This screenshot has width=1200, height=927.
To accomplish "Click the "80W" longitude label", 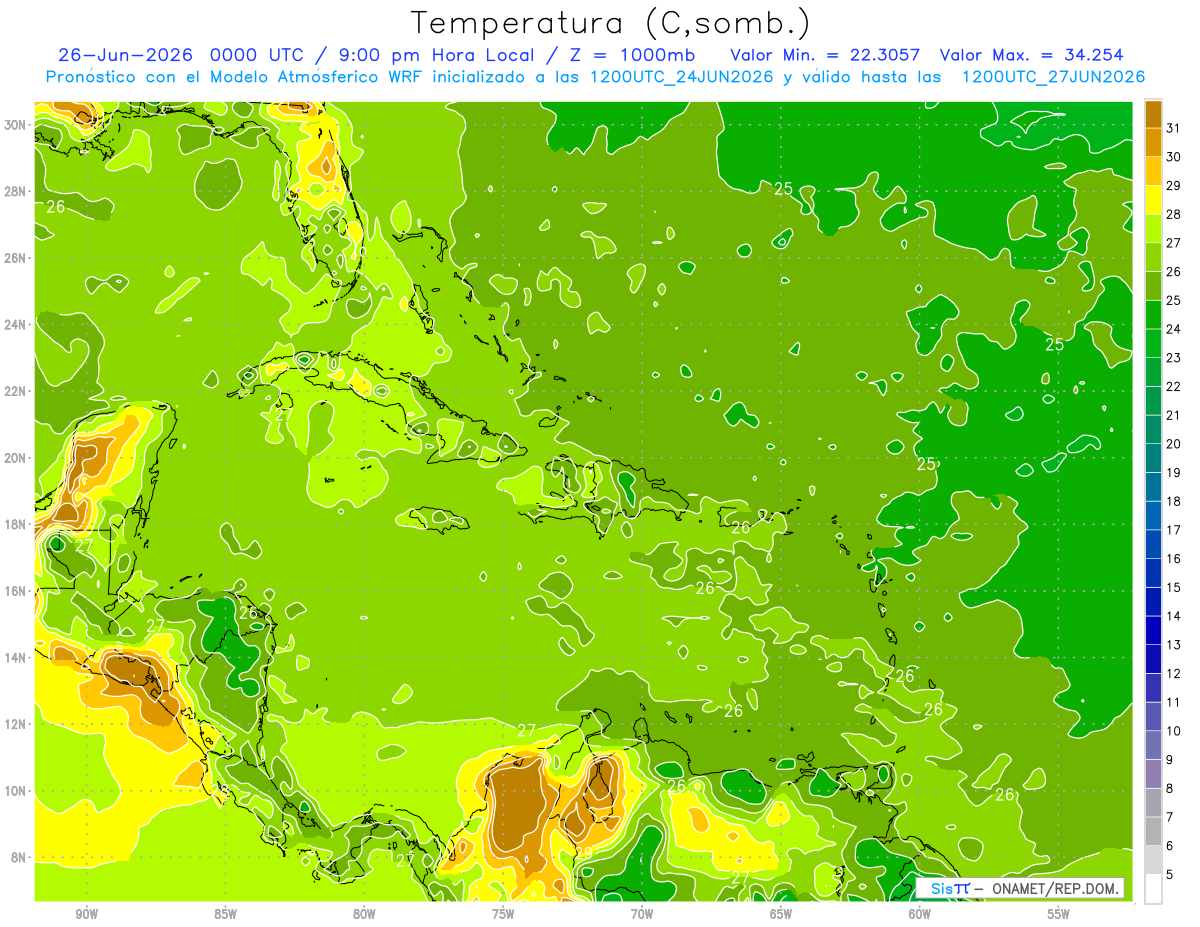I will coord(364,914).
